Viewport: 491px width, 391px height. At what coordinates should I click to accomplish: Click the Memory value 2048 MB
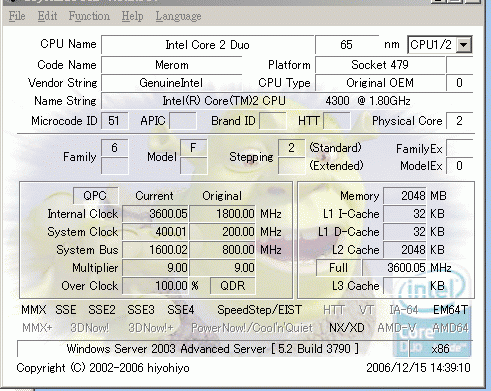[405, 196]
